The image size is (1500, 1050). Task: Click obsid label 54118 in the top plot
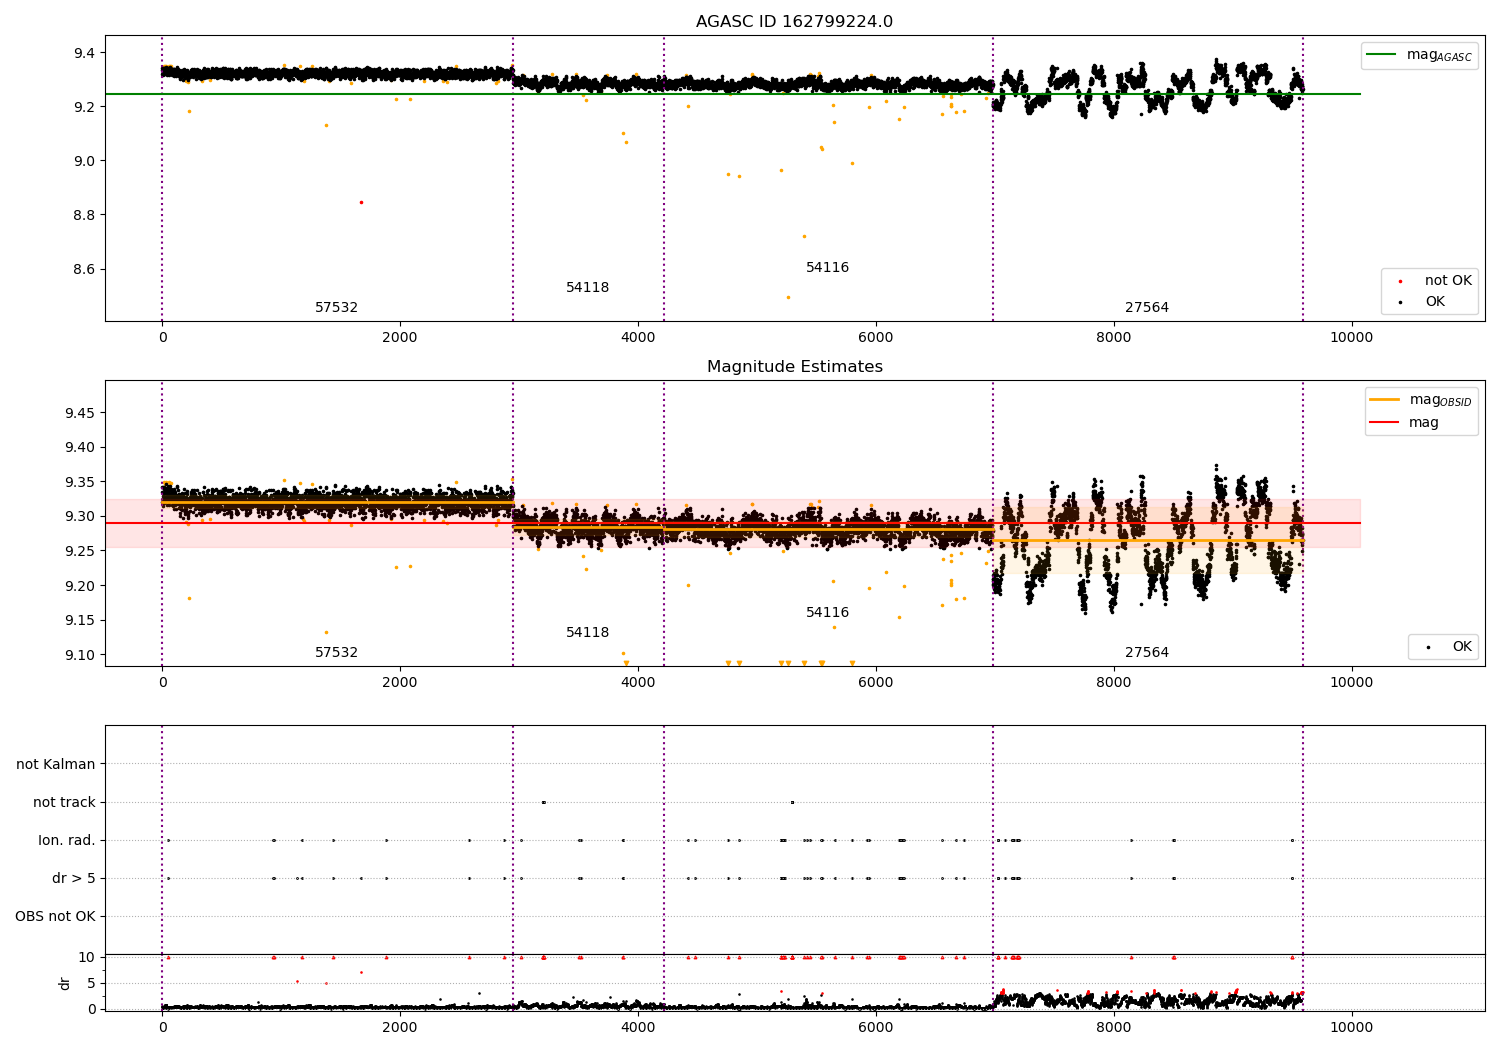(587, 288)
